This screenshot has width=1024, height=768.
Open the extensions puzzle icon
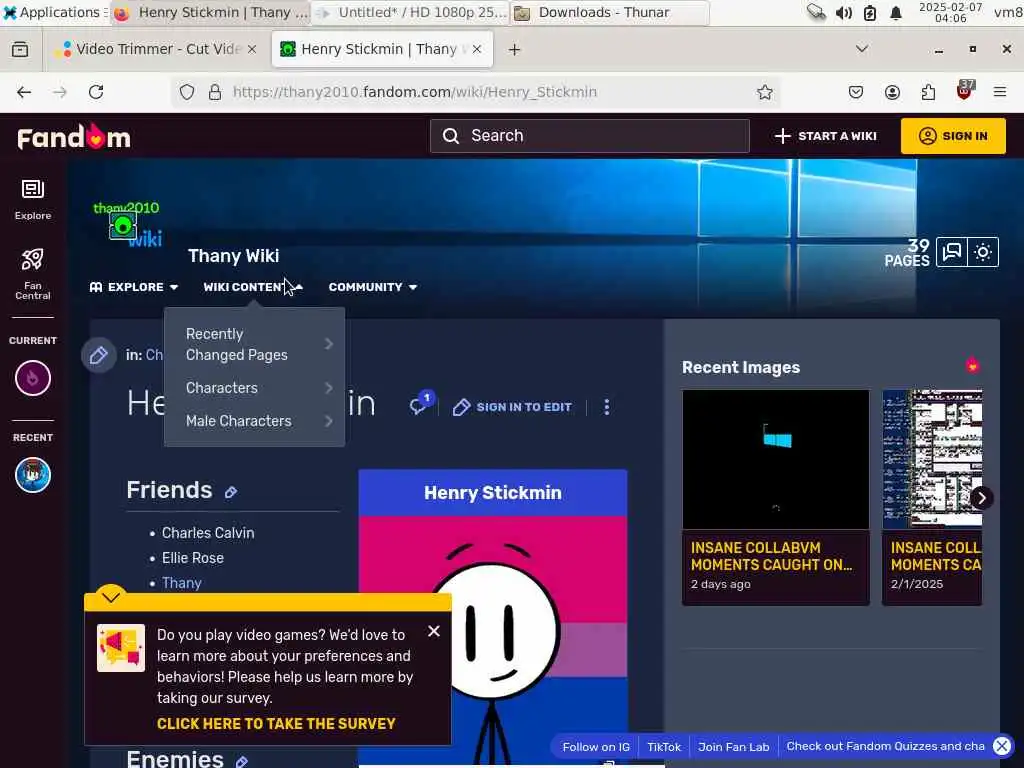pyautogui.click(x=928, y=92)
